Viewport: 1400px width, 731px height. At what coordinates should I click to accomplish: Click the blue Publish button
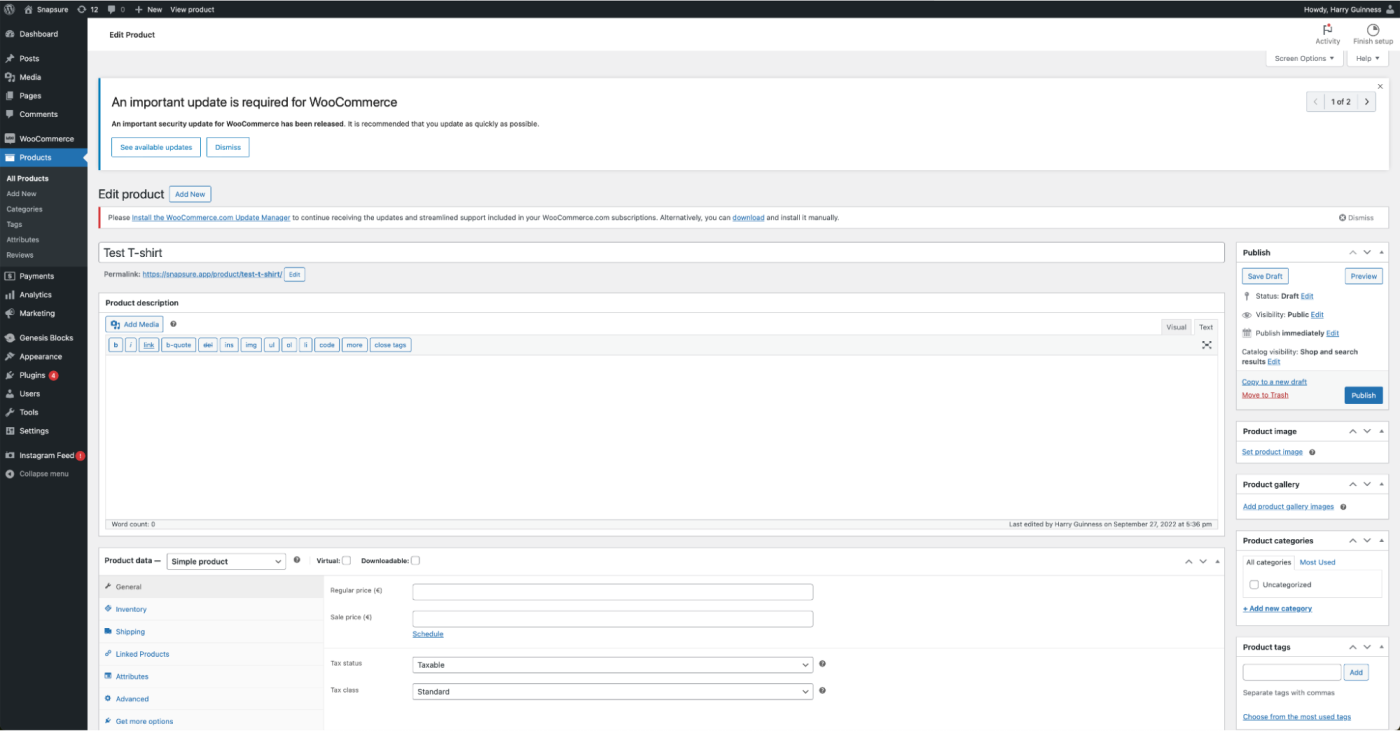click(x=1364, y=395)
